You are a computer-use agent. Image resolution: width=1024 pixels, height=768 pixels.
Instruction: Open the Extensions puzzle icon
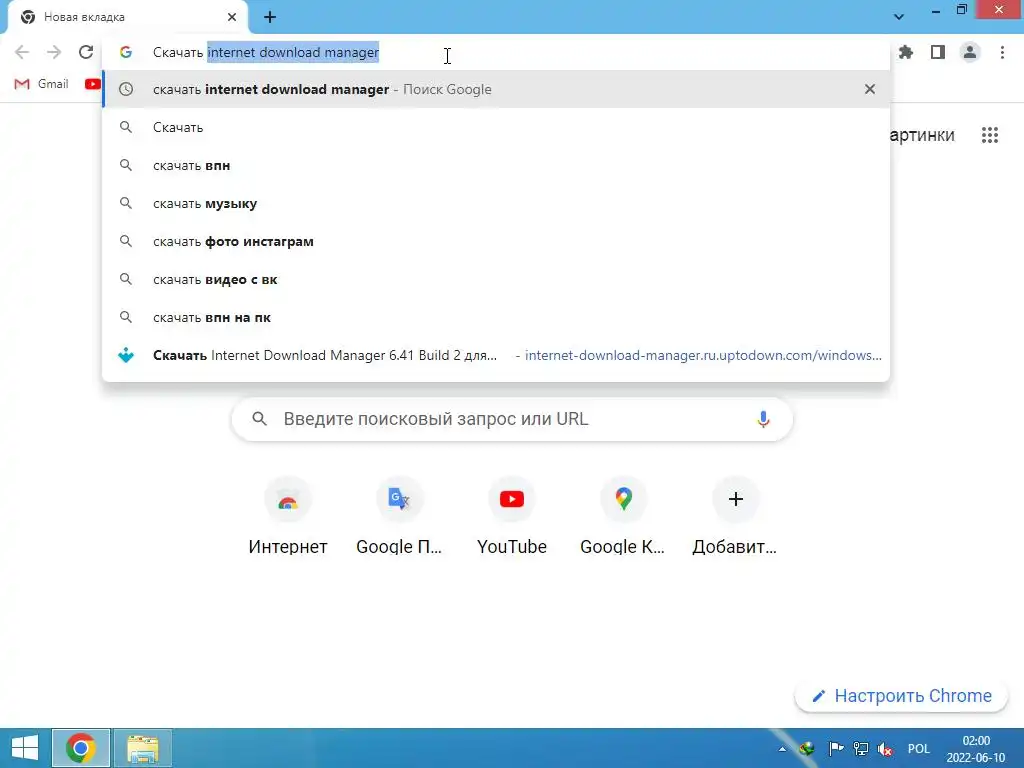tap(906, 52)
